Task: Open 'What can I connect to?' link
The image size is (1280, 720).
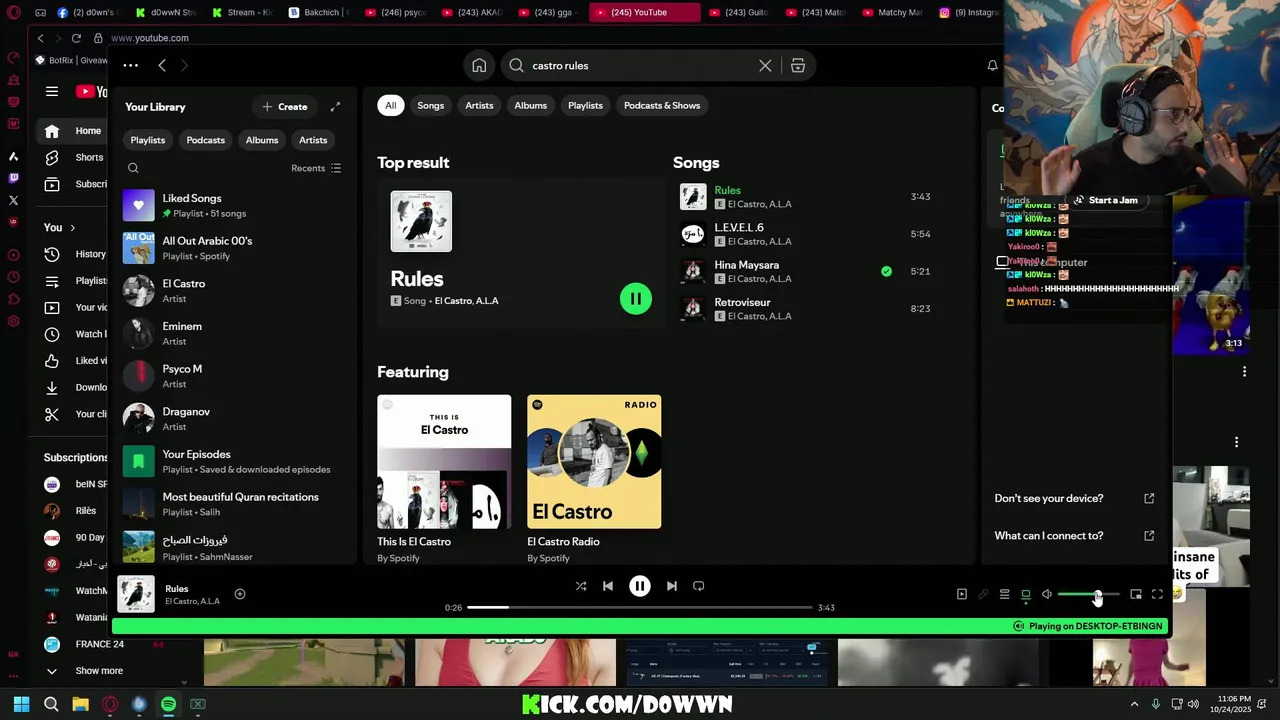Action: tap(1075, 536)
